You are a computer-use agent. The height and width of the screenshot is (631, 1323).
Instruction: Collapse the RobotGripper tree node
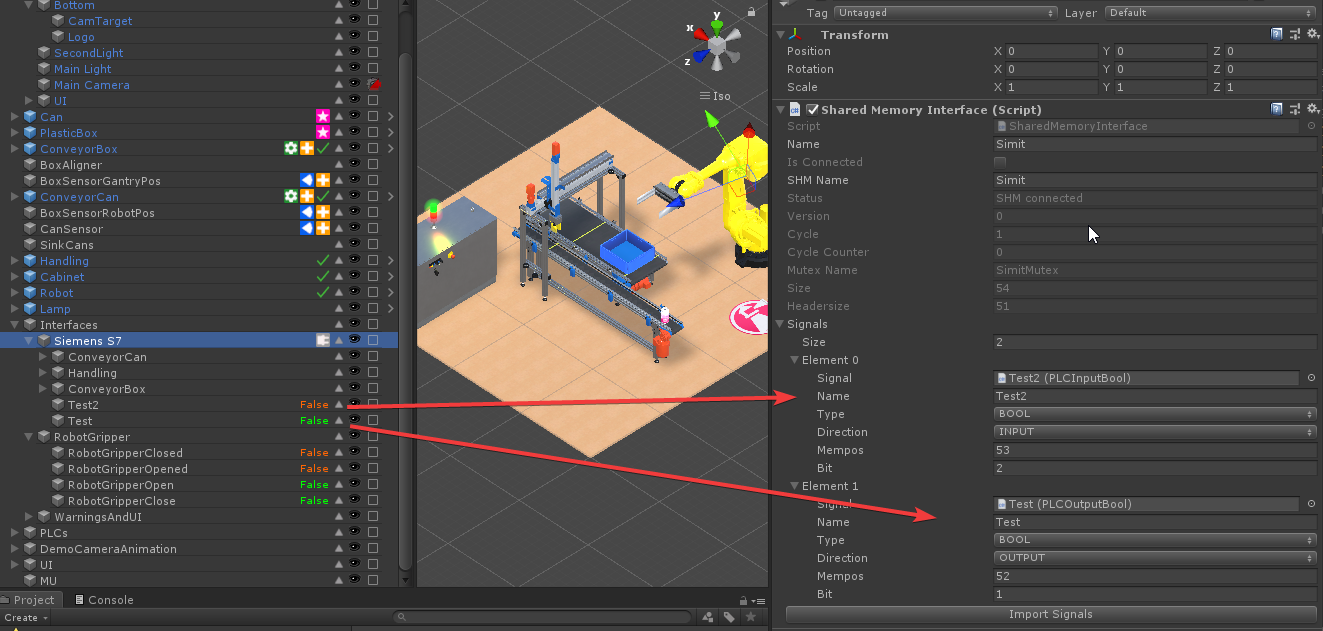(x=29, y=437)
